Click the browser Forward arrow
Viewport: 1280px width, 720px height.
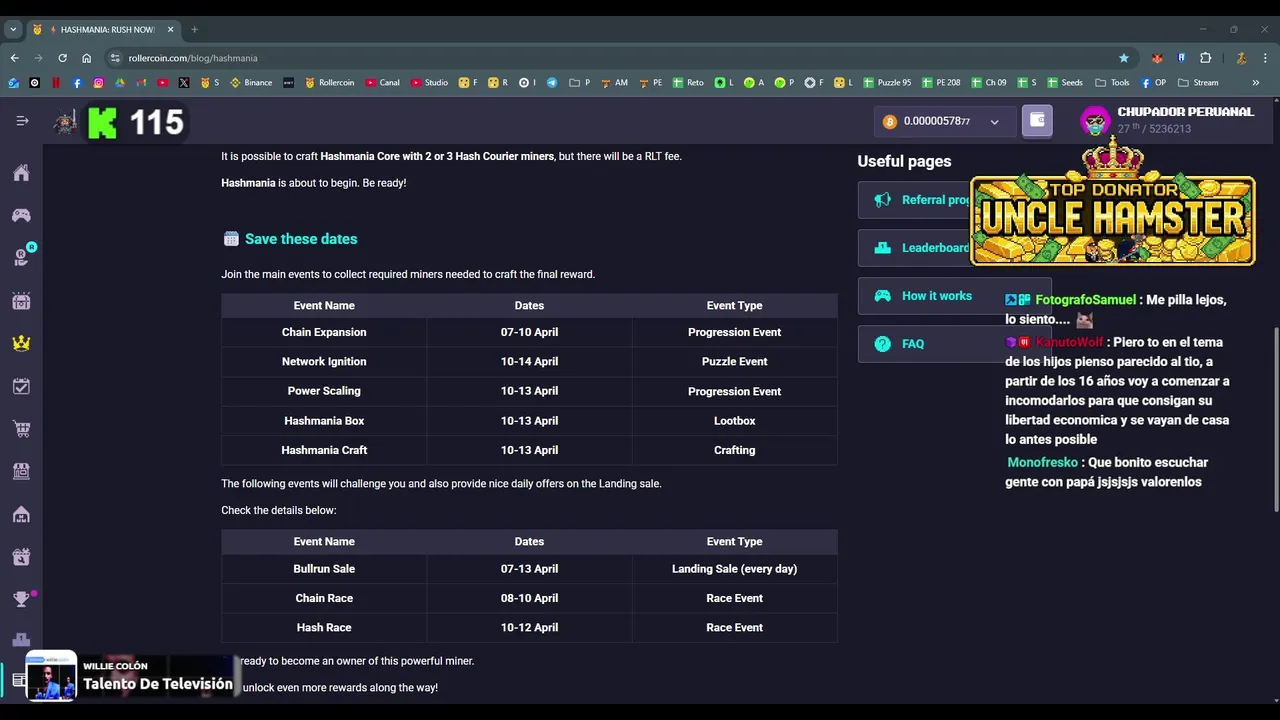38,58
